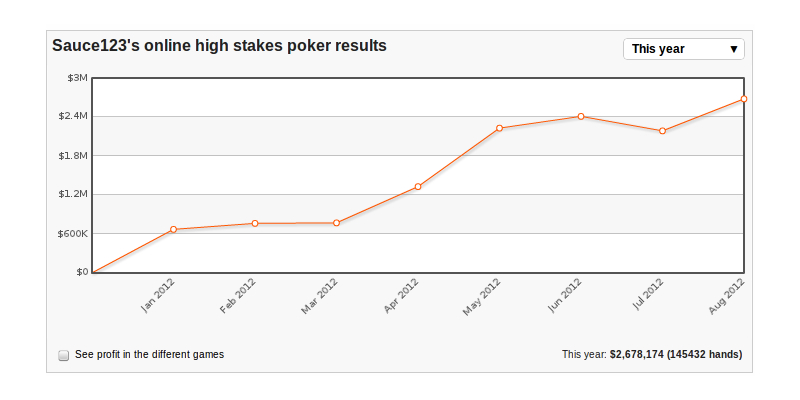
Task: Click the '$1.8M' y-axis label
Action: click(x=73, y=155)
